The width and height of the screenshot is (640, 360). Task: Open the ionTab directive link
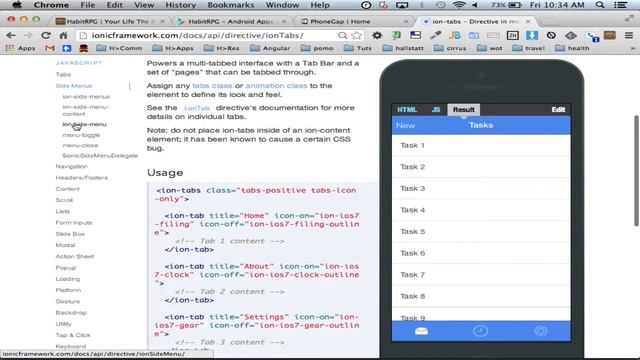coord(196,108)
